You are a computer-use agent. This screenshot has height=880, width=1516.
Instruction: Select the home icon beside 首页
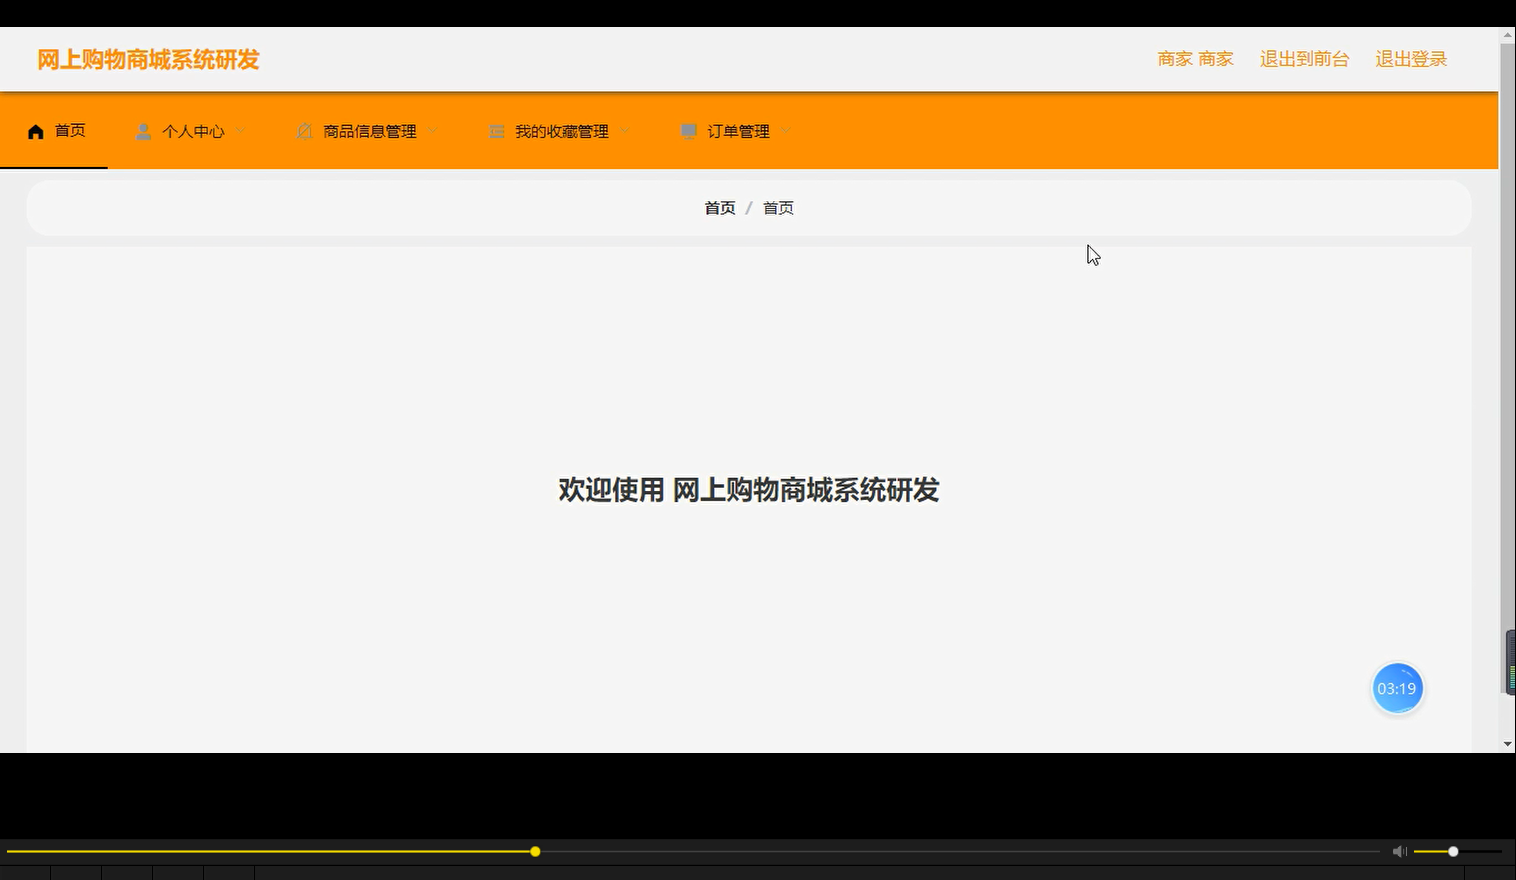pos(34,130)
